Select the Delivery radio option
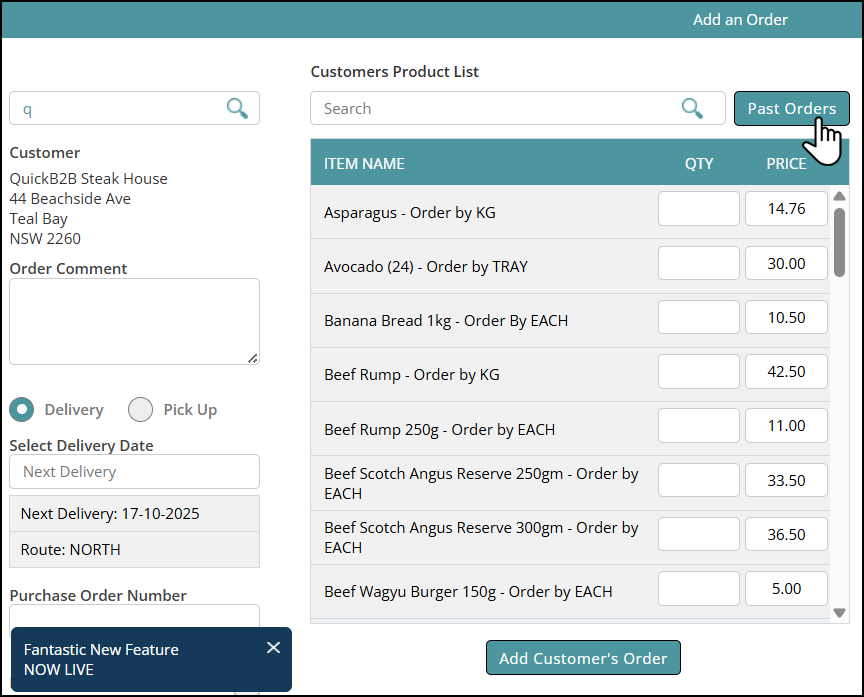The image size is (864, 697). point(22,409)
